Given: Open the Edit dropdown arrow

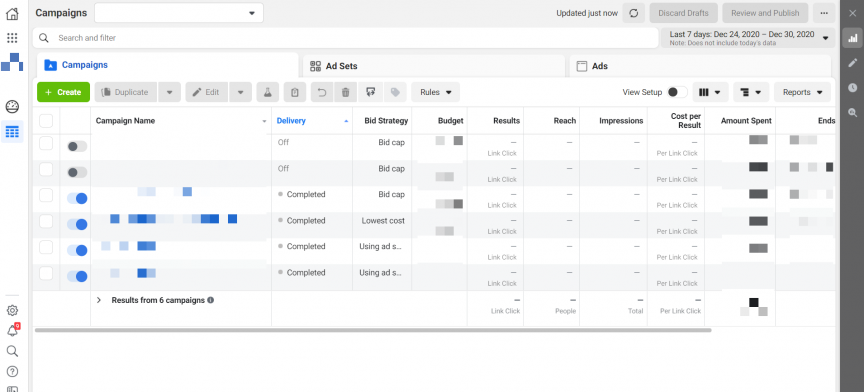Looking at the screenshot, I should coord(240,92).
